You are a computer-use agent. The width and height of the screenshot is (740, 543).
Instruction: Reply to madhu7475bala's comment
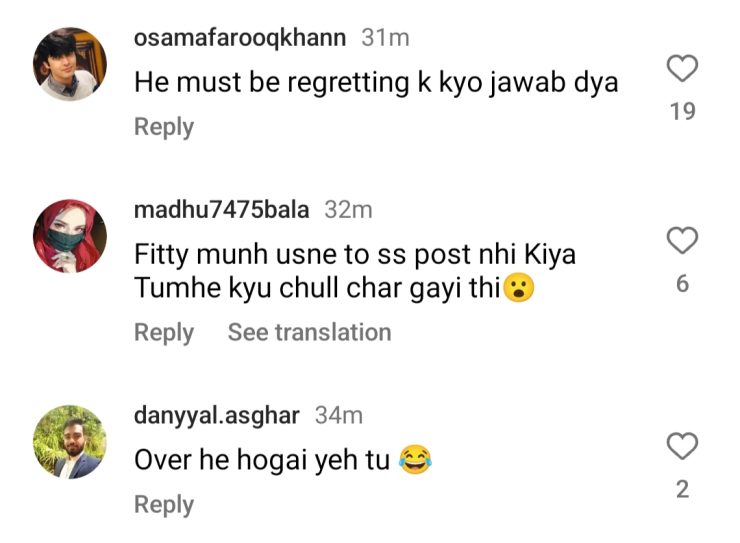click(164, 332)
